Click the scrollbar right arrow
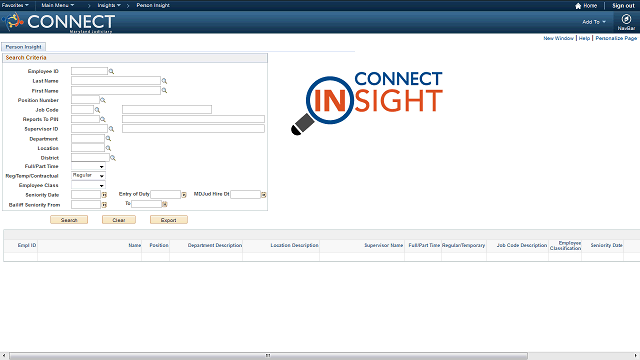 [x=636, y=356]
